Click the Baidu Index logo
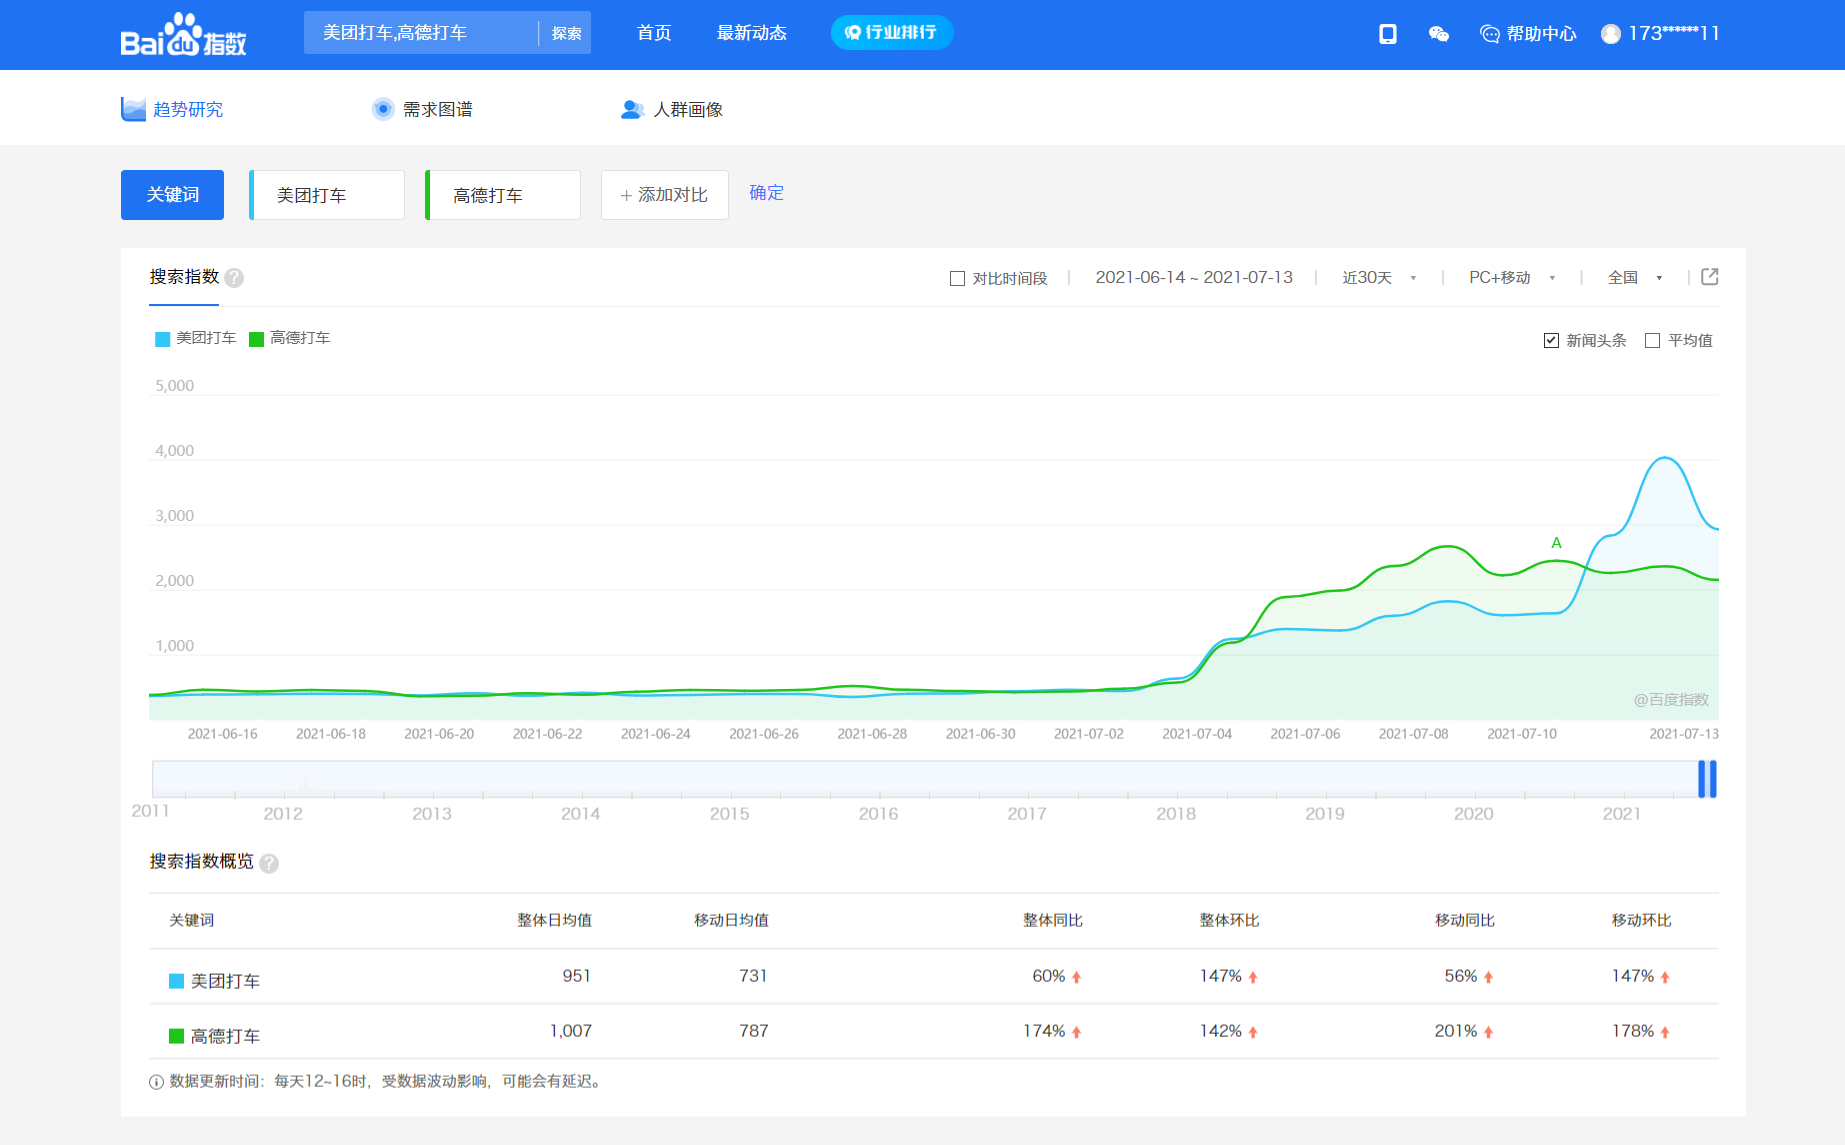Viewport: 1845px width, 1145px height. tap(183, 35)
